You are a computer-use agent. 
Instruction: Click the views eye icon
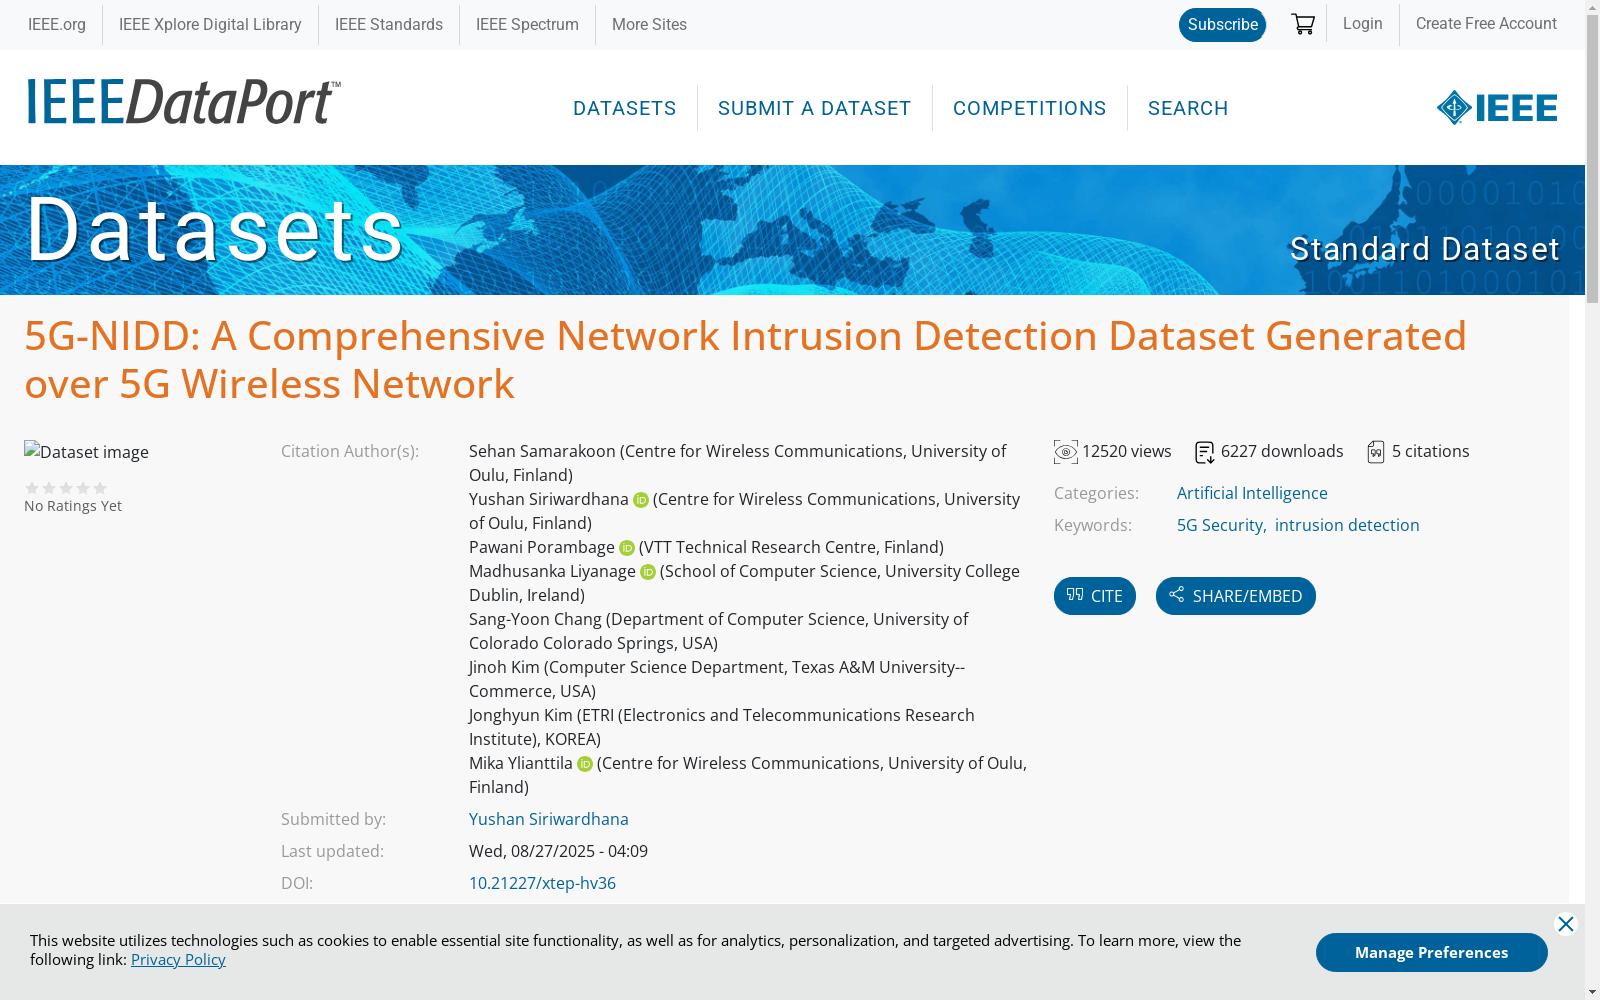(1066, 452)
